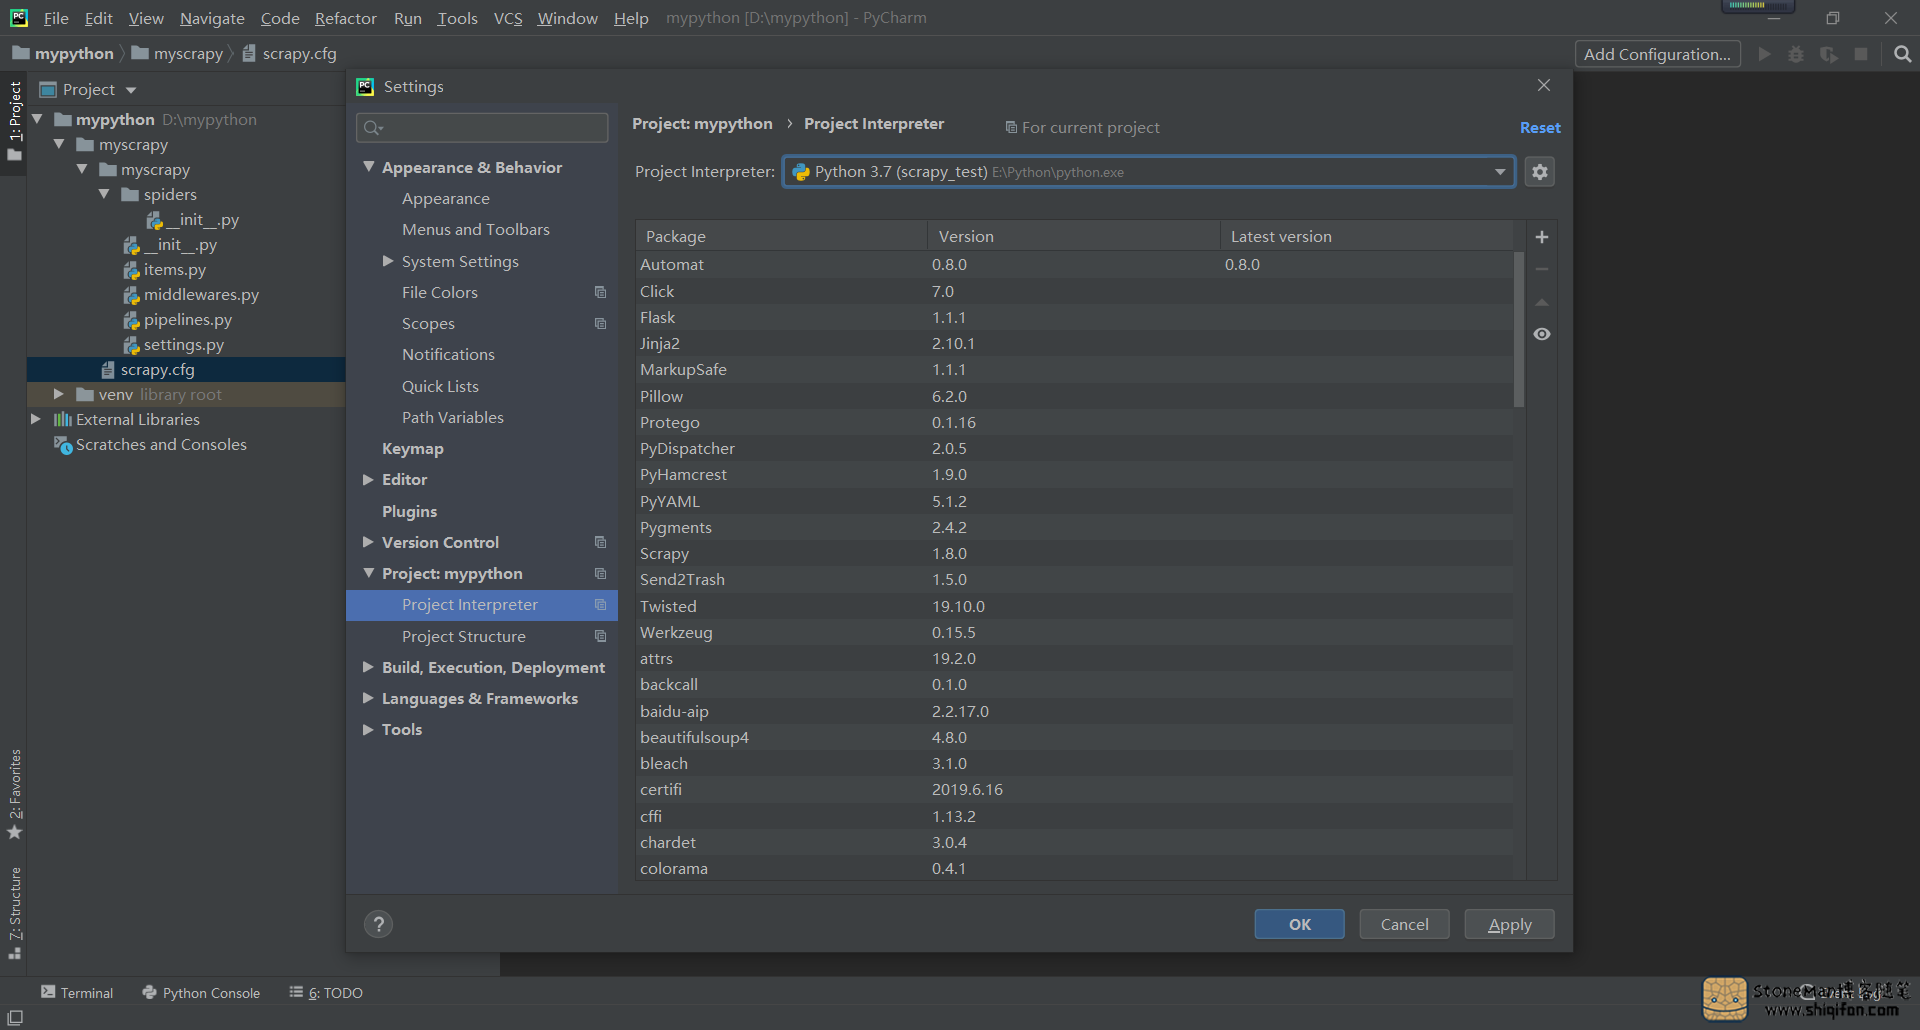Click project-level icon next to Project Structure
This screenshot has width=1920, height=1030.
600,636
